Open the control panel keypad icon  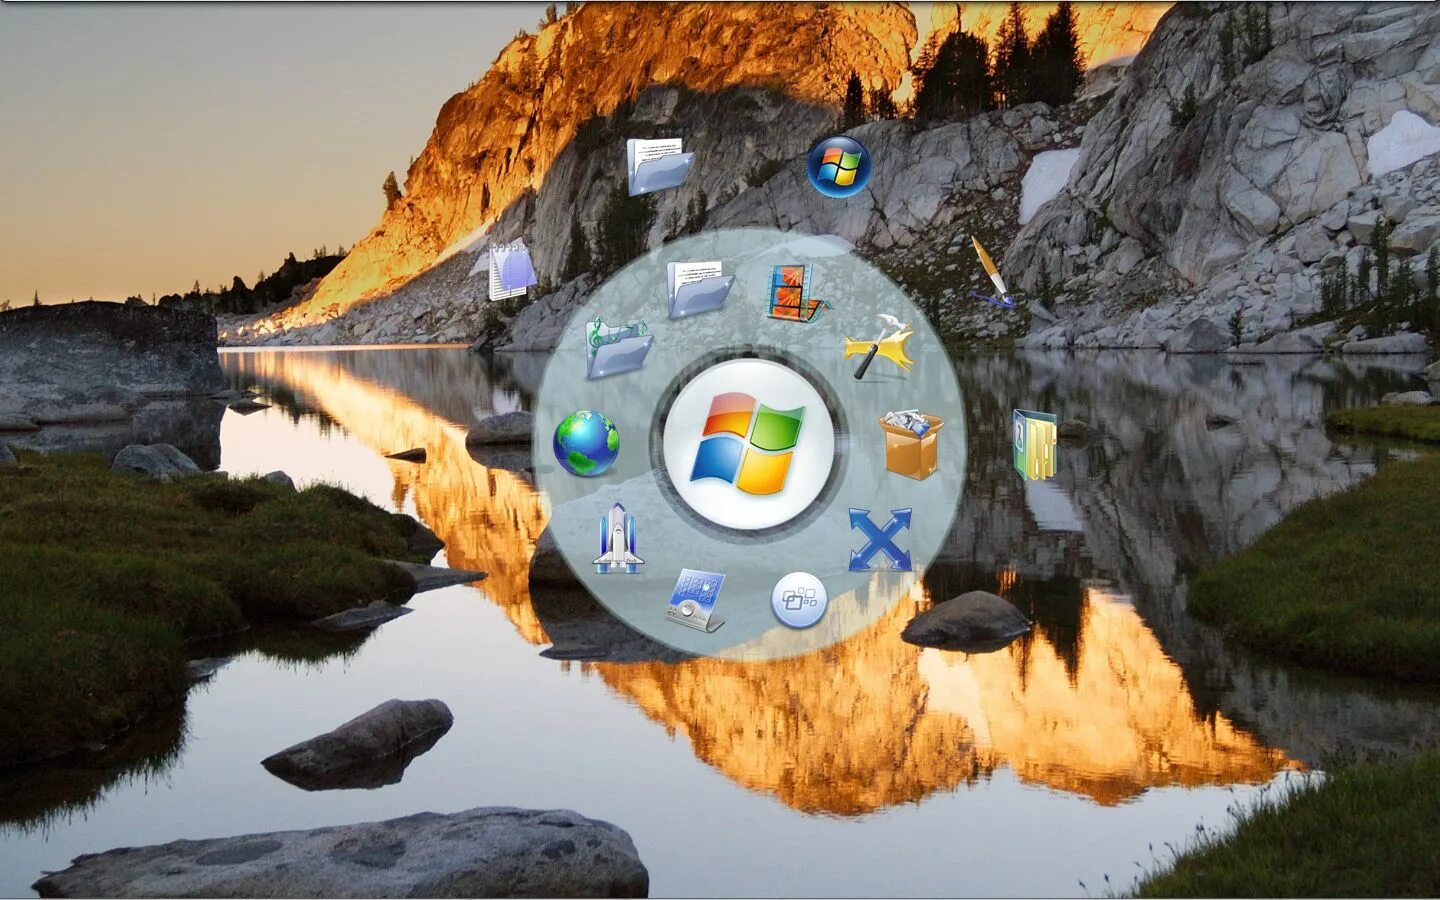(696, 600)
